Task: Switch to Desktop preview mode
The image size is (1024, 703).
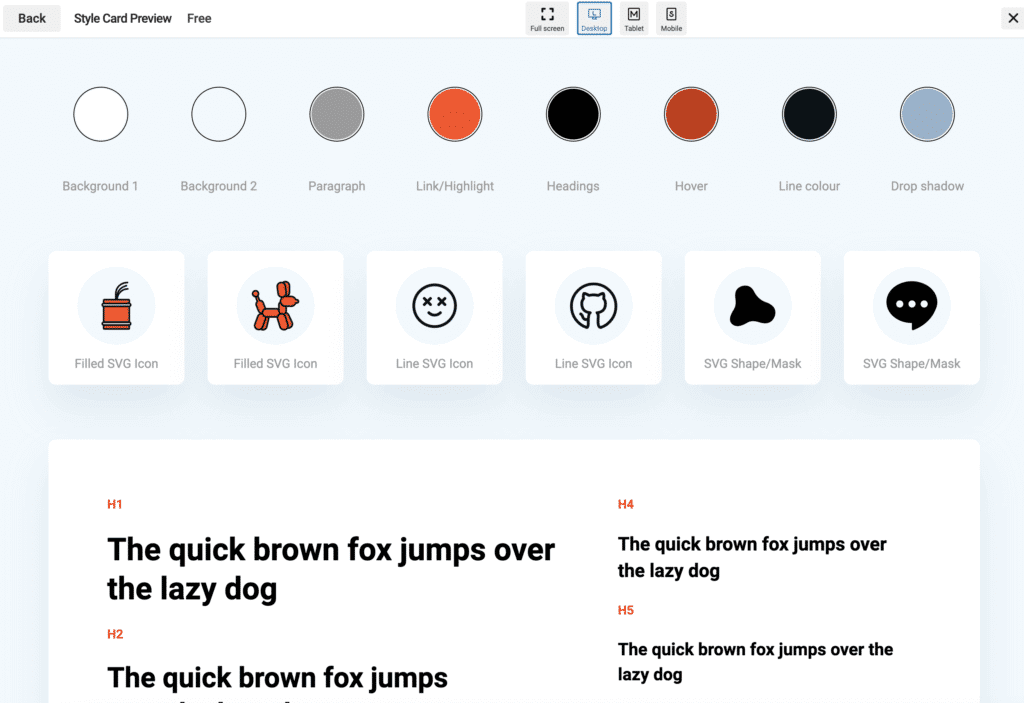Action: tap(594, 18)
